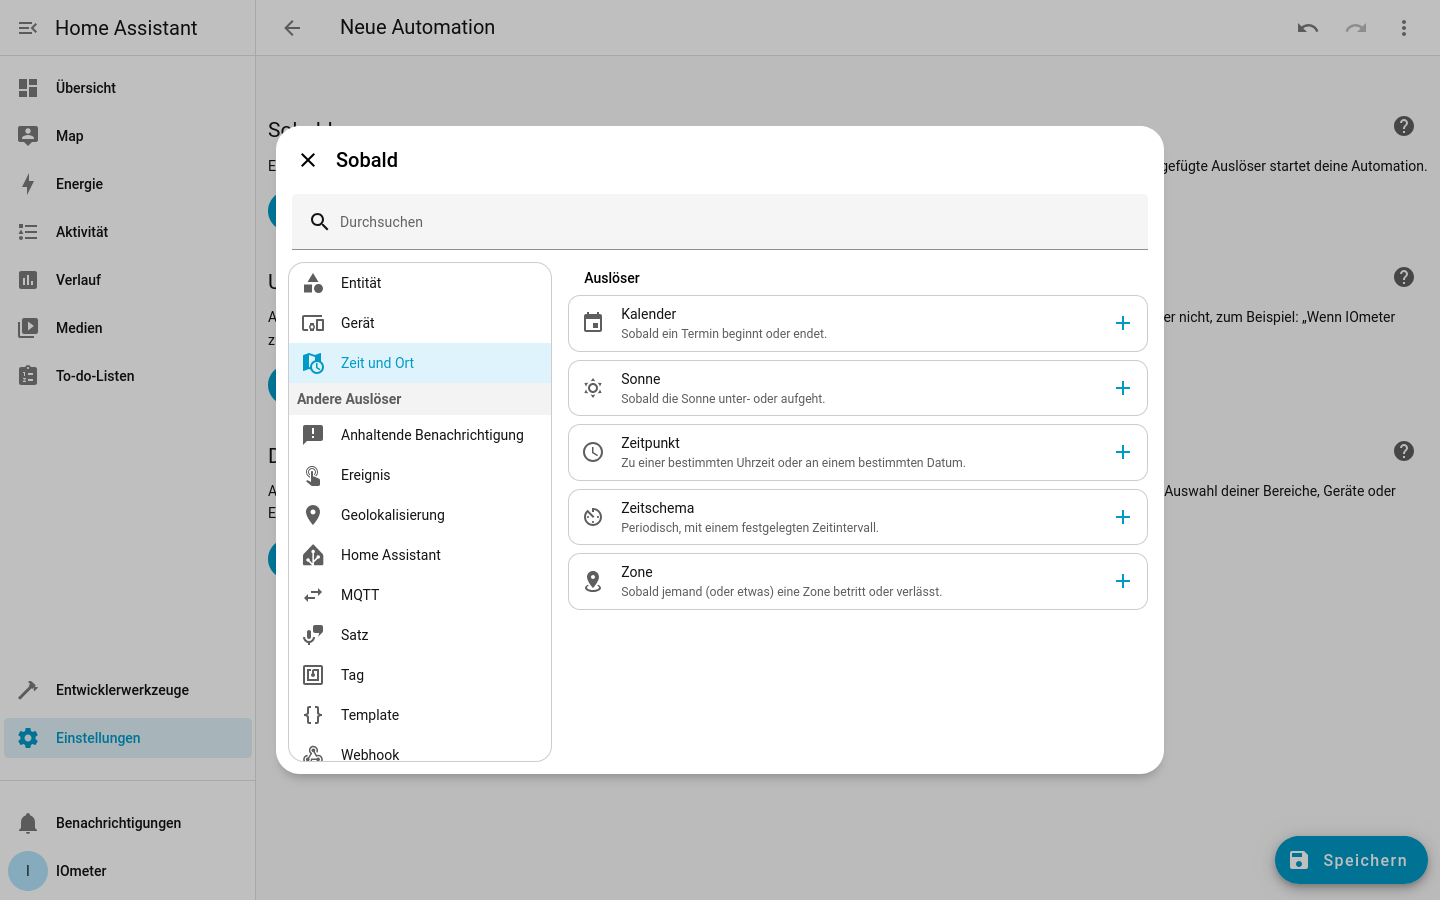Add the Sonne trigger with plus
Screen dimensions: 1440x900
[1123, 388]
